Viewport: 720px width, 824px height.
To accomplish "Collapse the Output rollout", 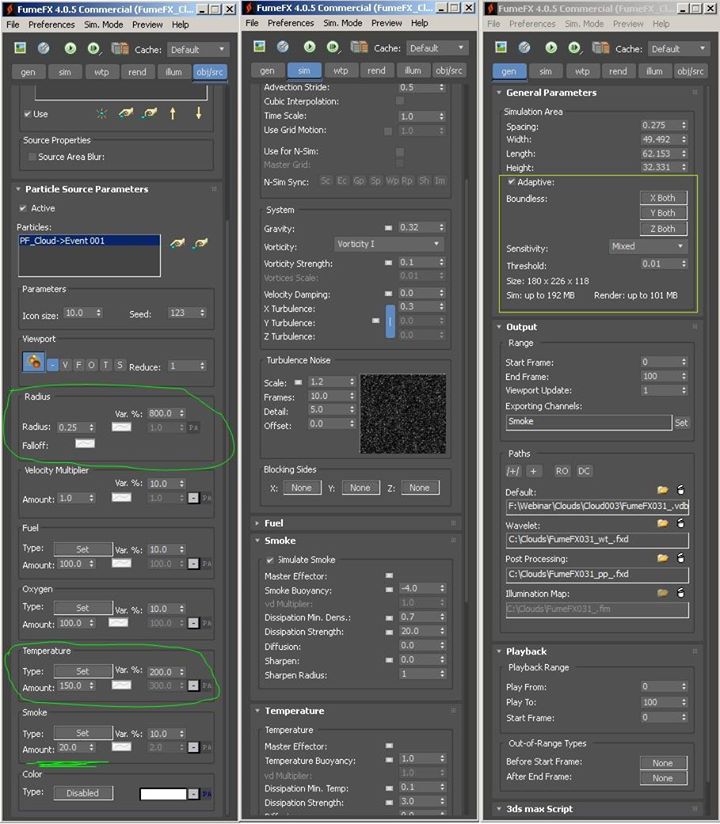I will coord(521,327).
